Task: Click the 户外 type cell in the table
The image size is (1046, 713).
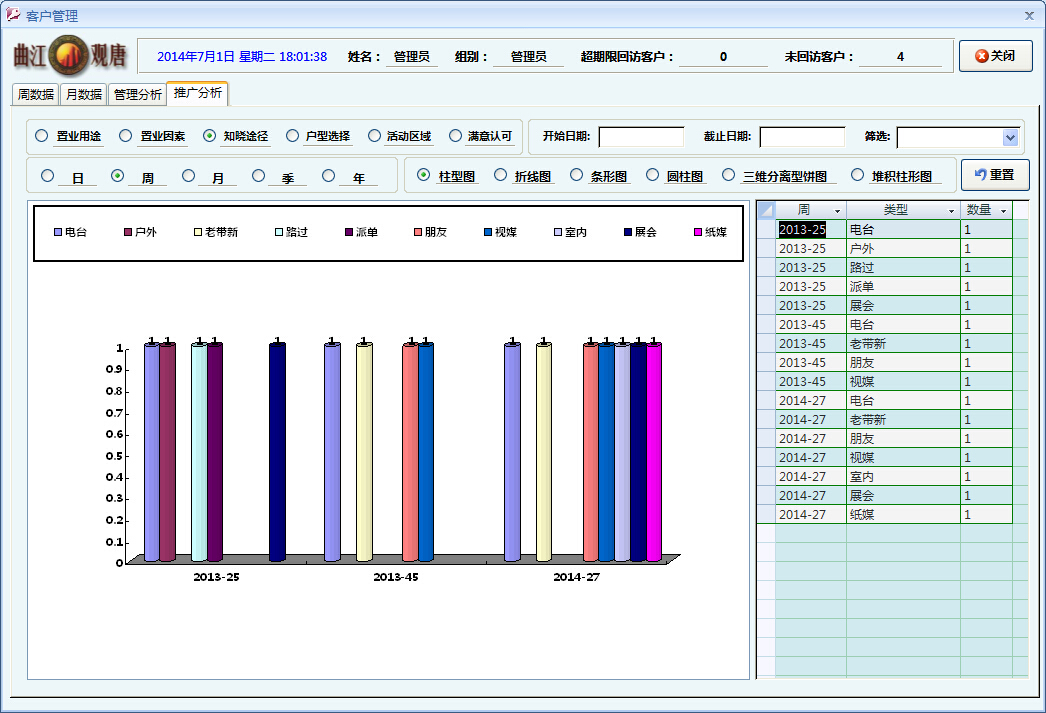Action: click(903, 249)
